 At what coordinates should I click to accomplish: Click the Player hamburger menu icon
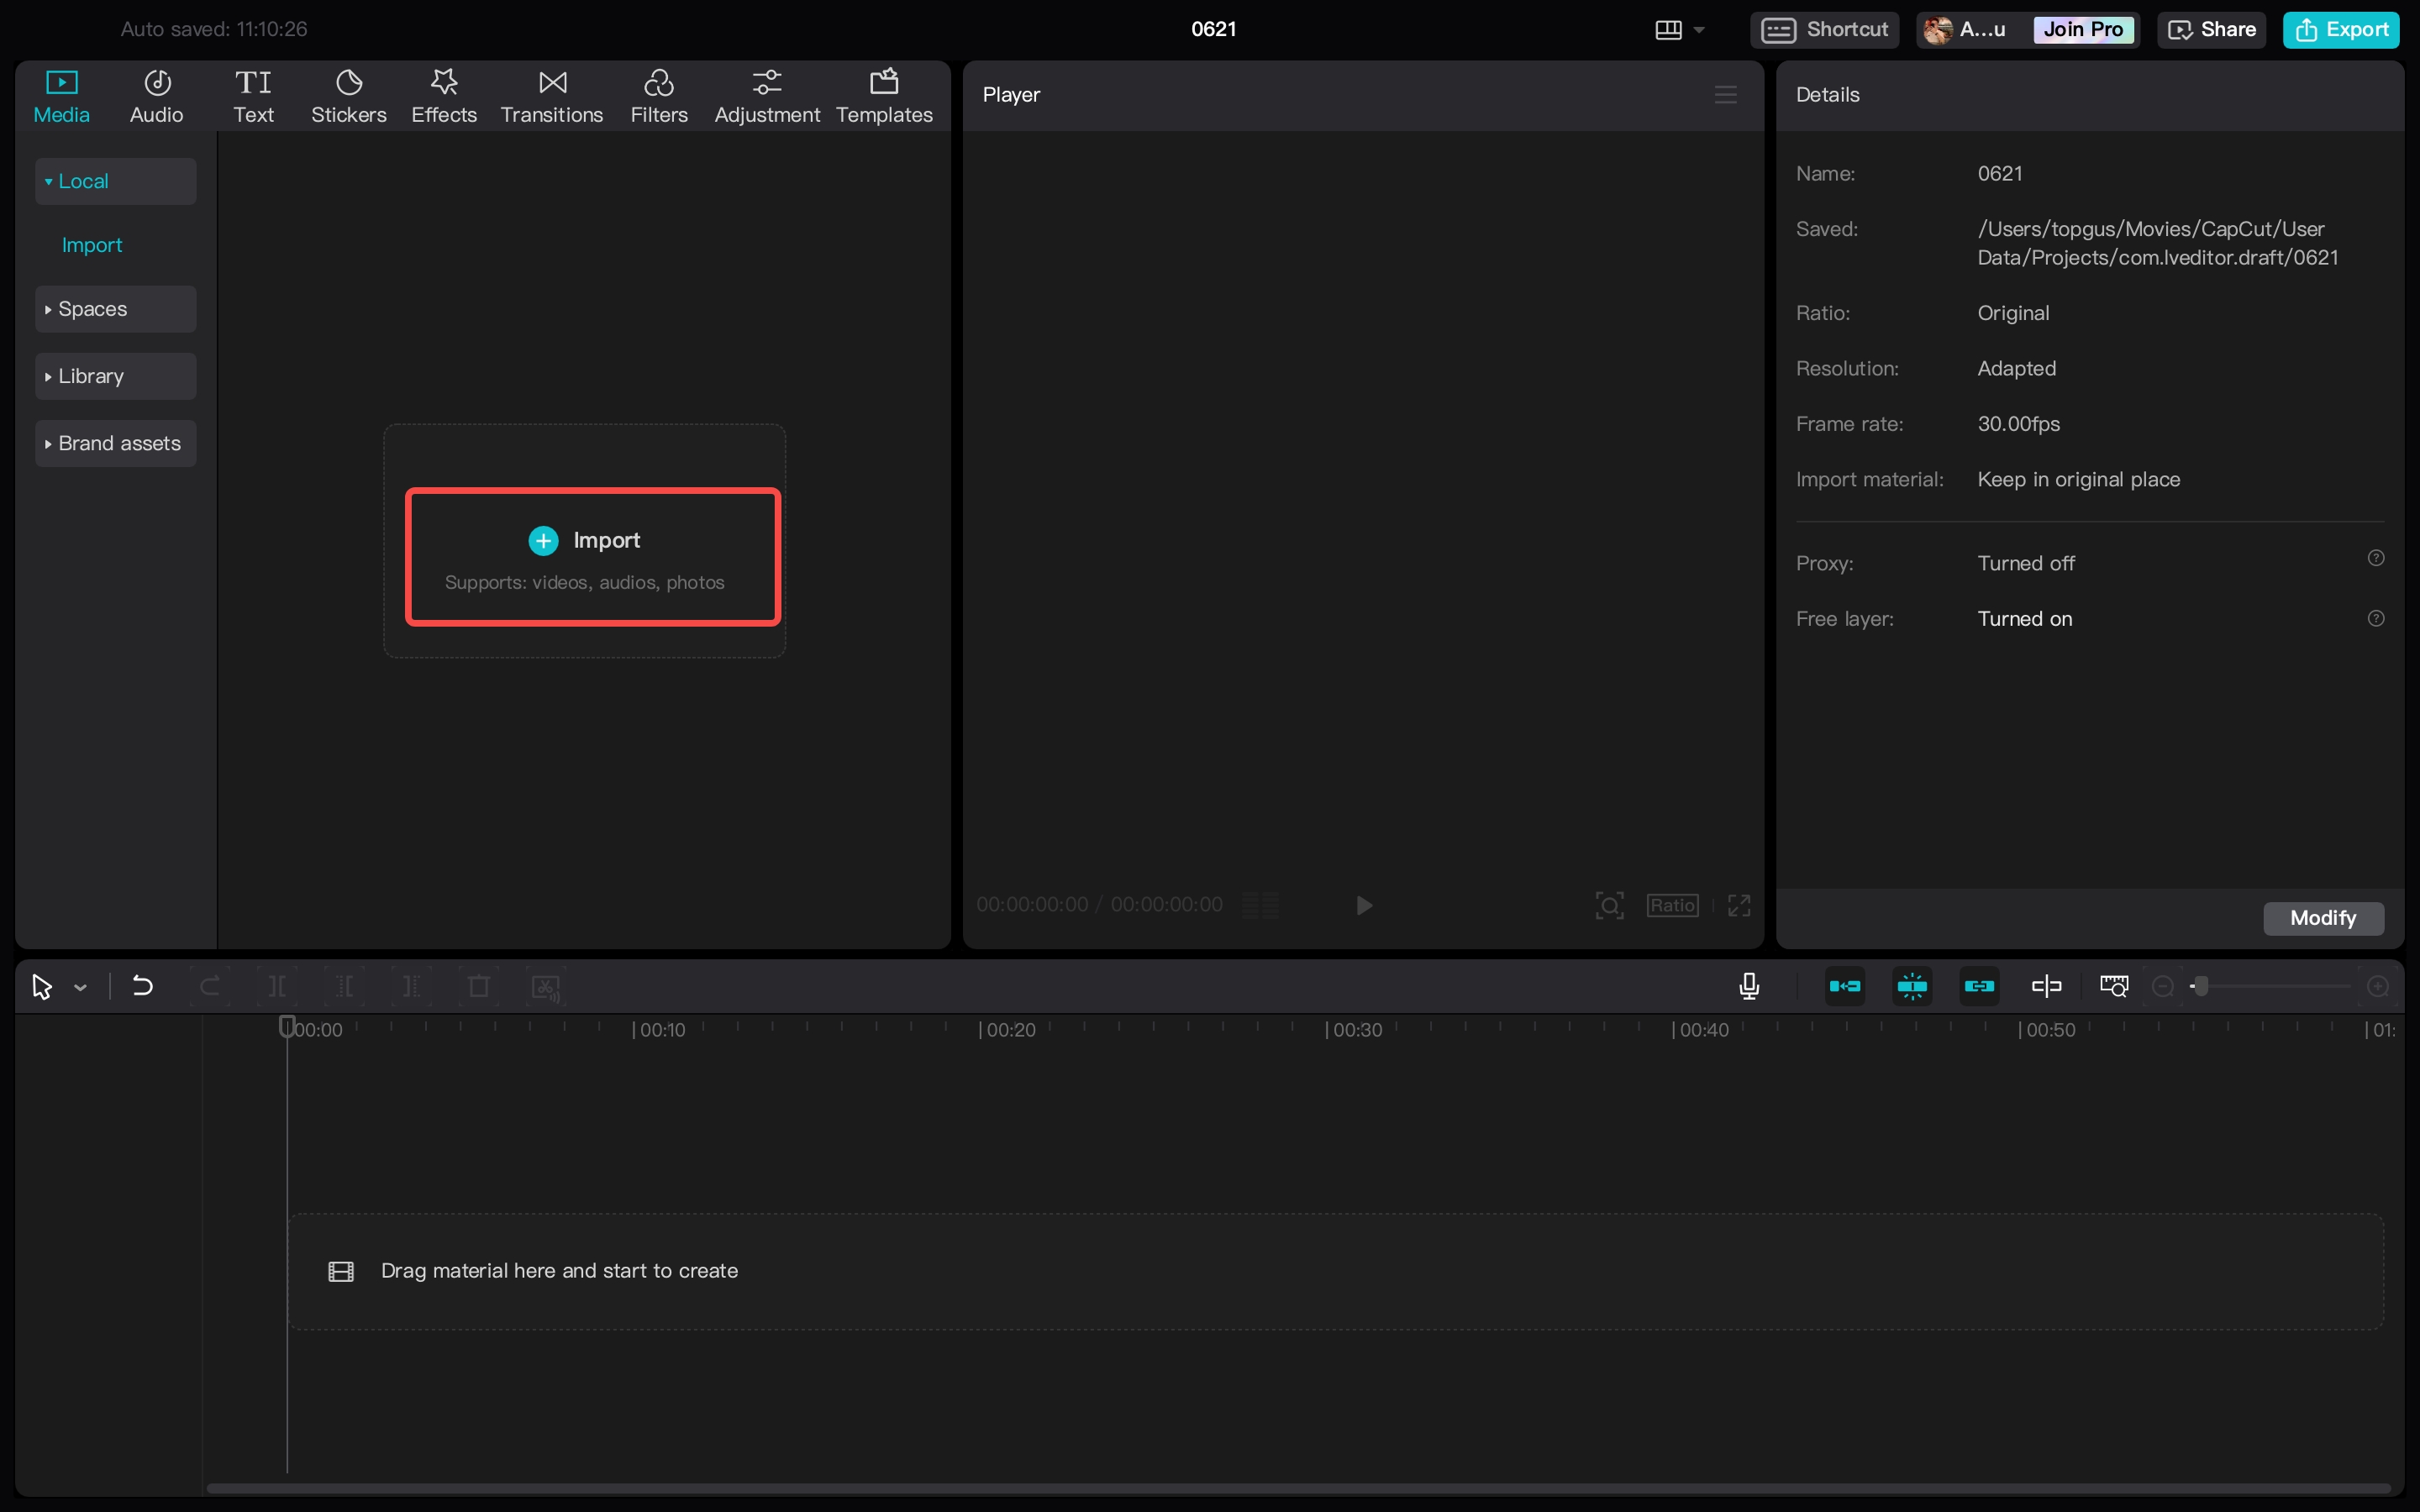1725,95
